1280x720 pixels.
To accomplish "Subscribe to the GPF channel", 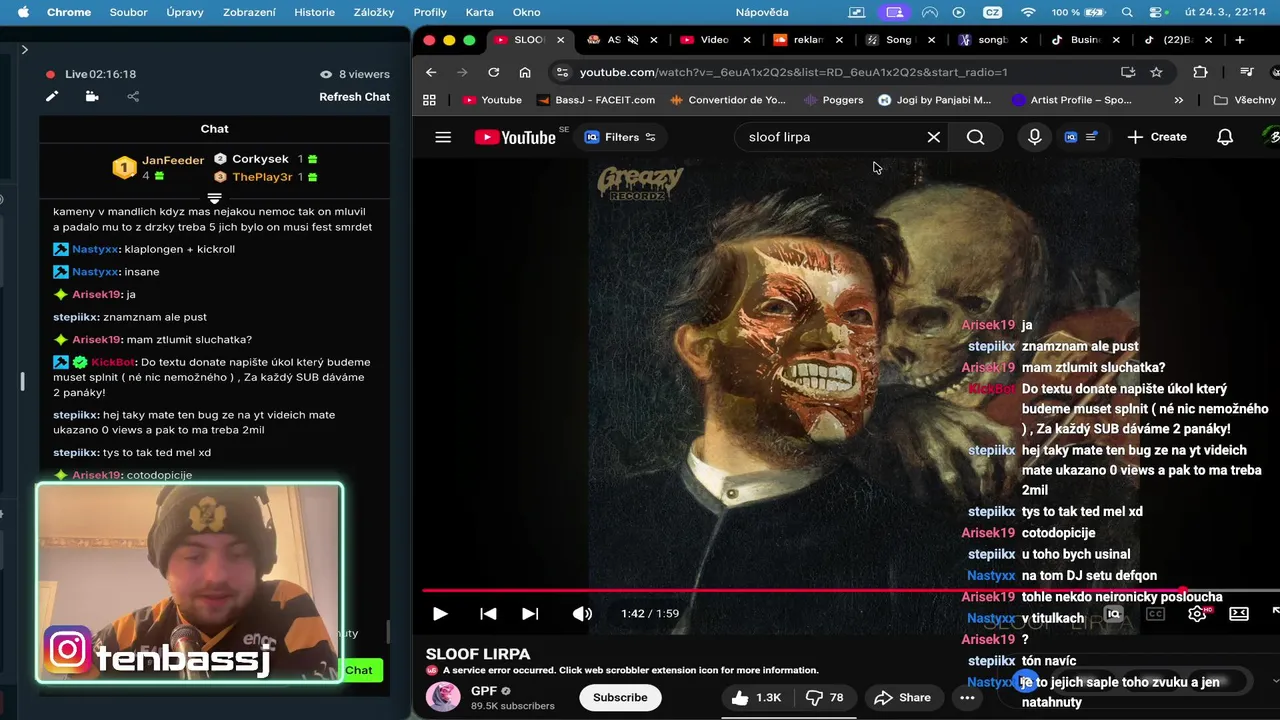I will [620, 698].
